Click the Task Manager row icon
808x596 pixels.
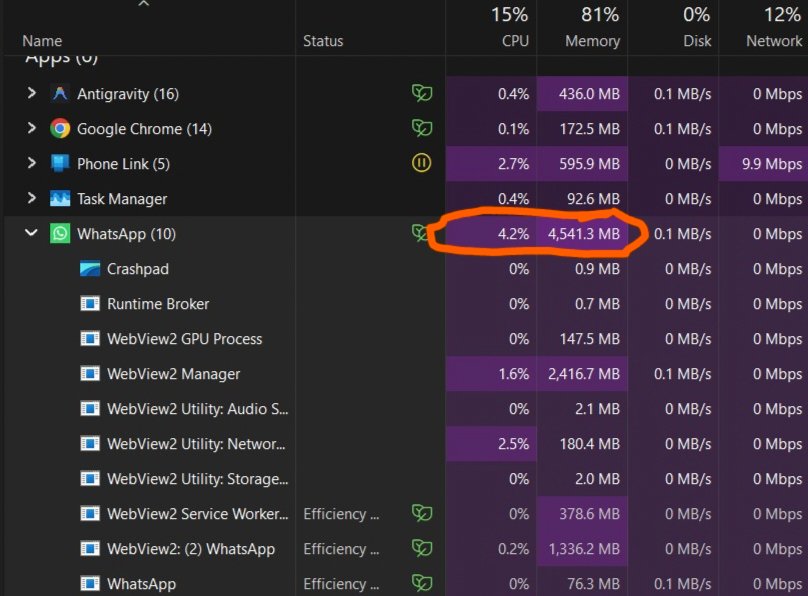click(x=60, y=199)
